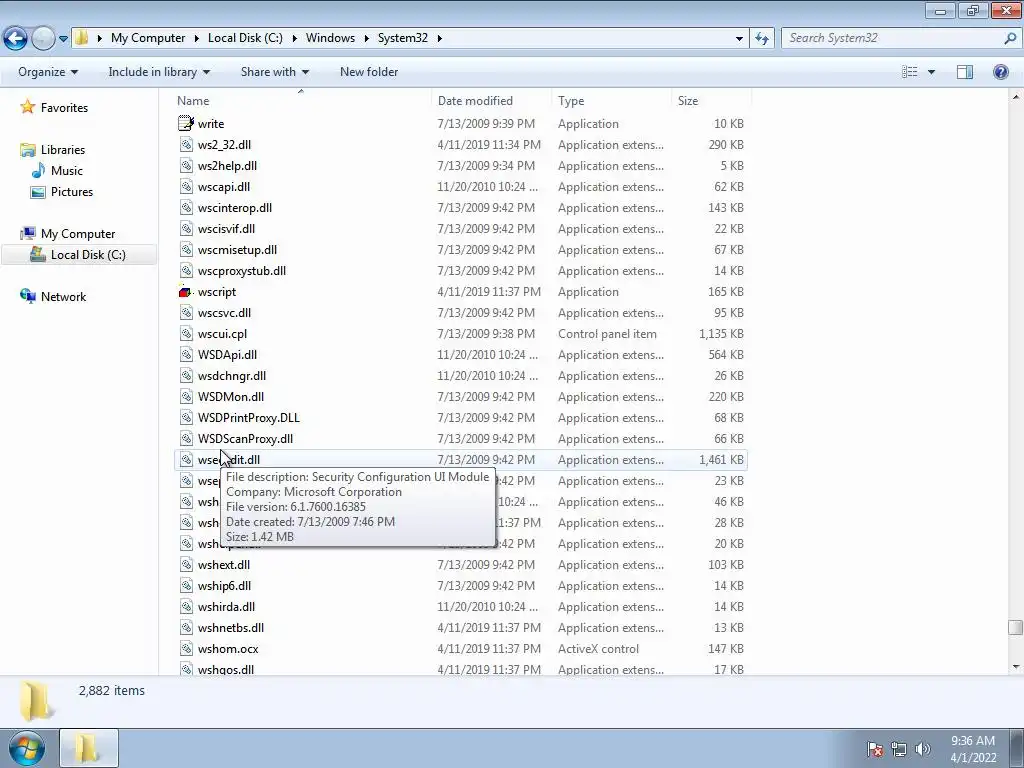Open the Music library
The image size is (1024, 768).
(67, 170)
